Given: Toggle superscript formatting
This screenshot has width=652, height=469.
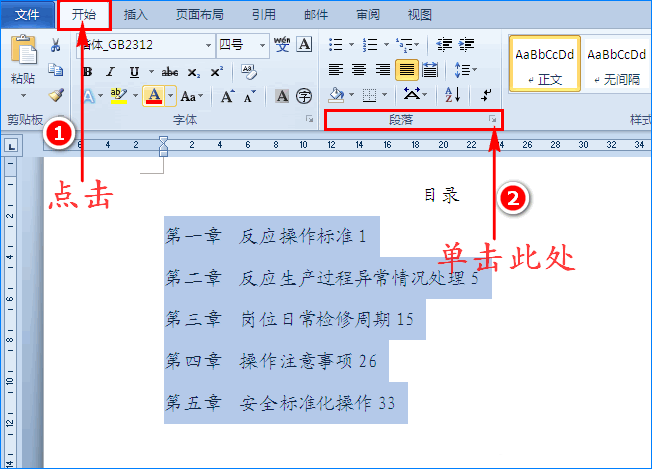Looking at the screenshot, I should [216, 72].
